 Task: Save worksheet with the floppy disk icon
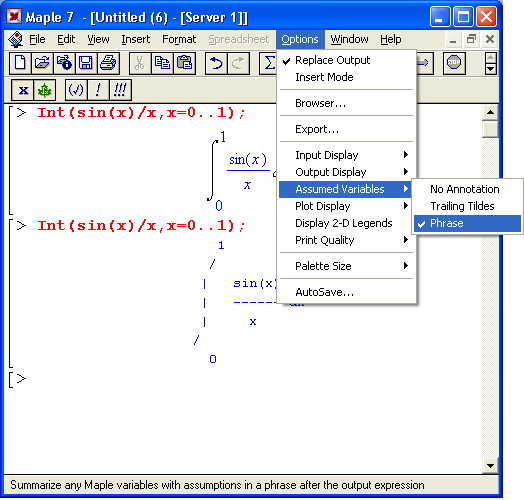(x=86, y=63)
